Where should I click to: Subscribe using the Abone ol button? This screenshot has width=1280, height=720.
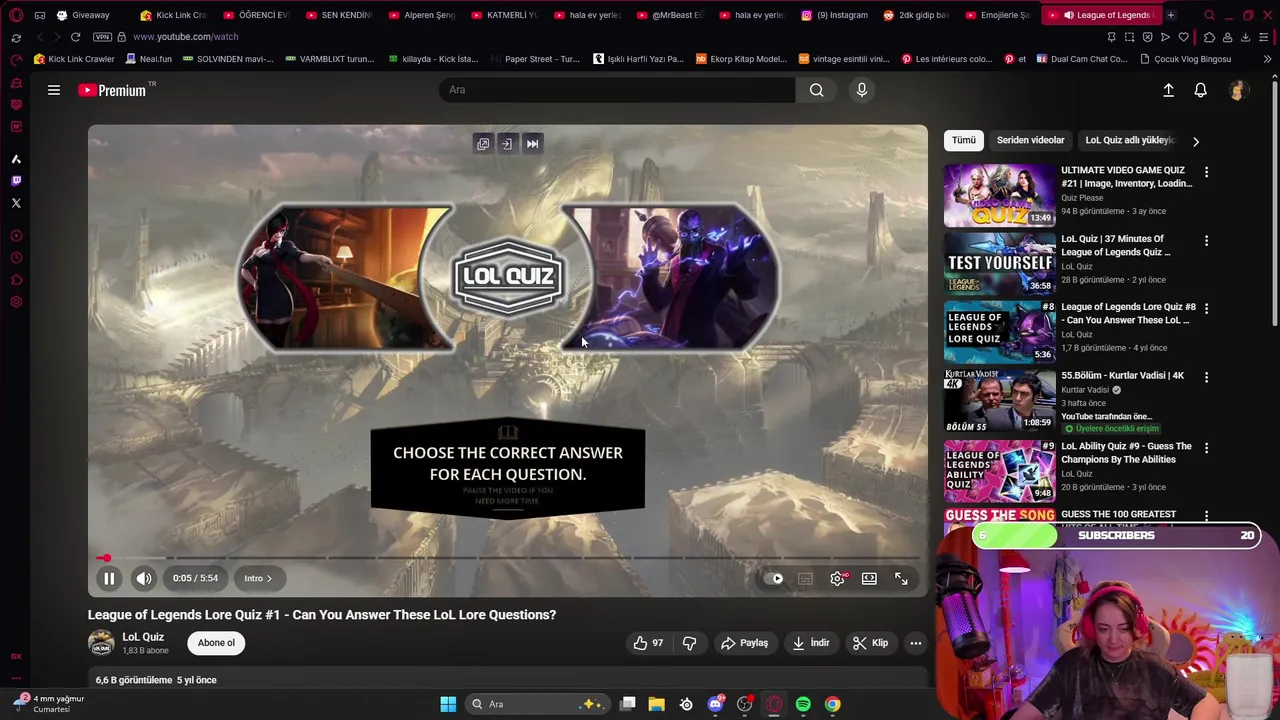click(x=216, y=643)
